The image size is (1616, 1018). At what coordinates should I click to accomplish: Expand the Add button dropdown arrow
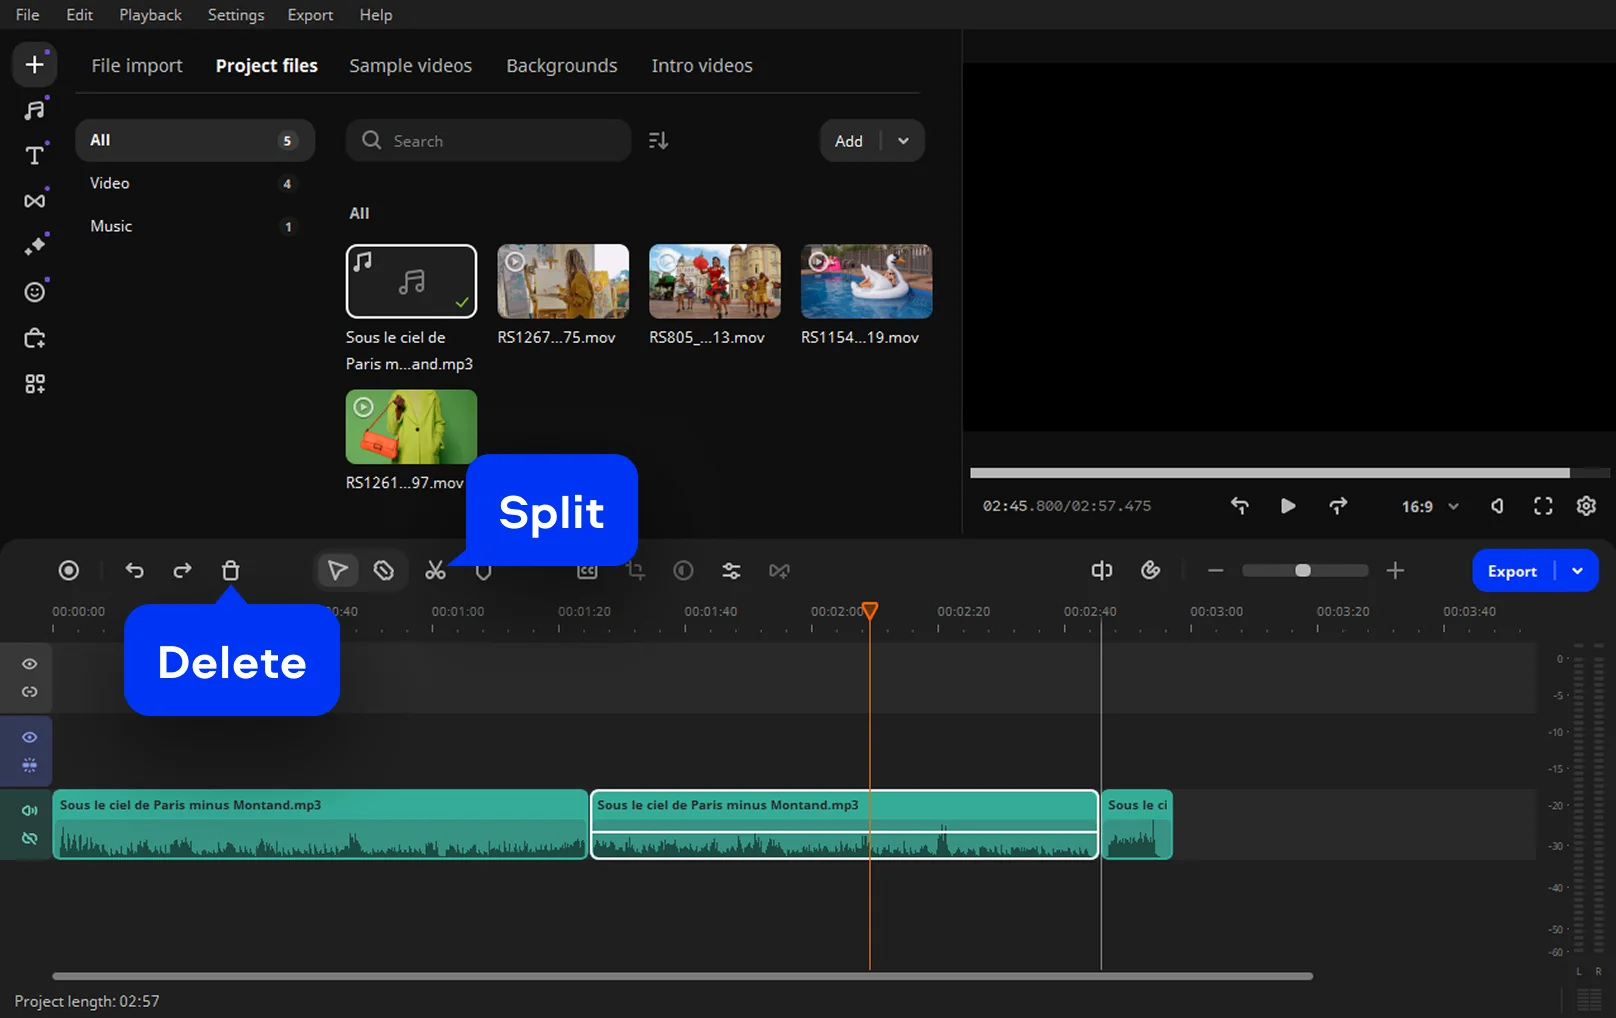point(903,141)
